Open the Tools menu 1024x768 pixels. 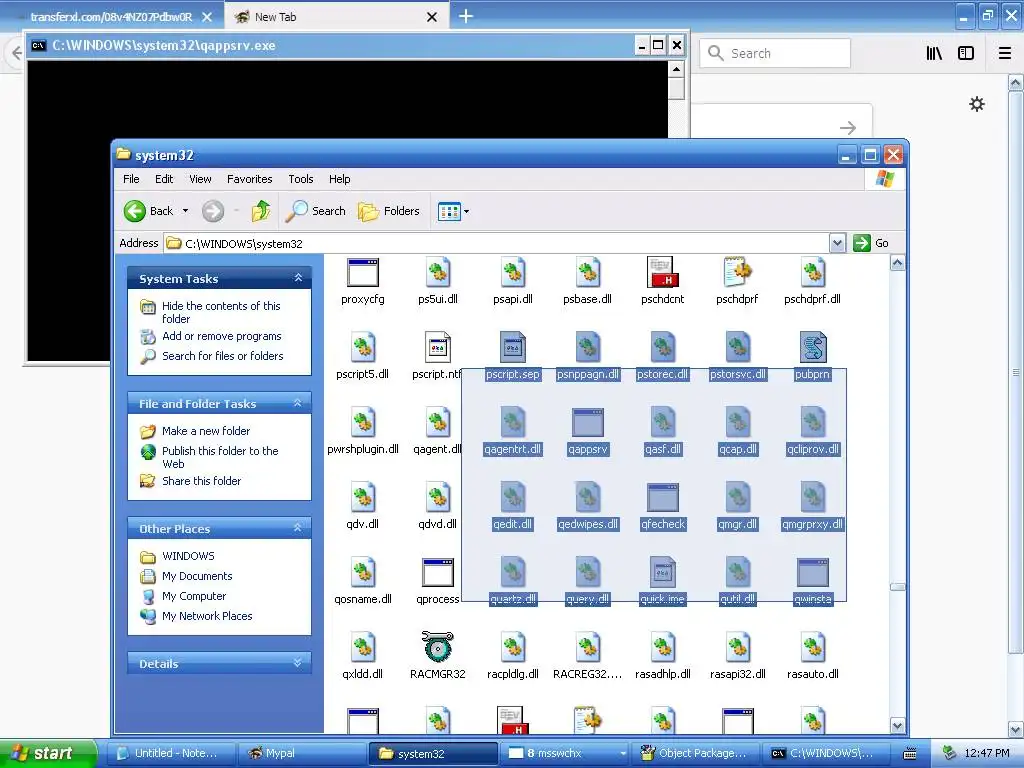[x=301, y=179]
